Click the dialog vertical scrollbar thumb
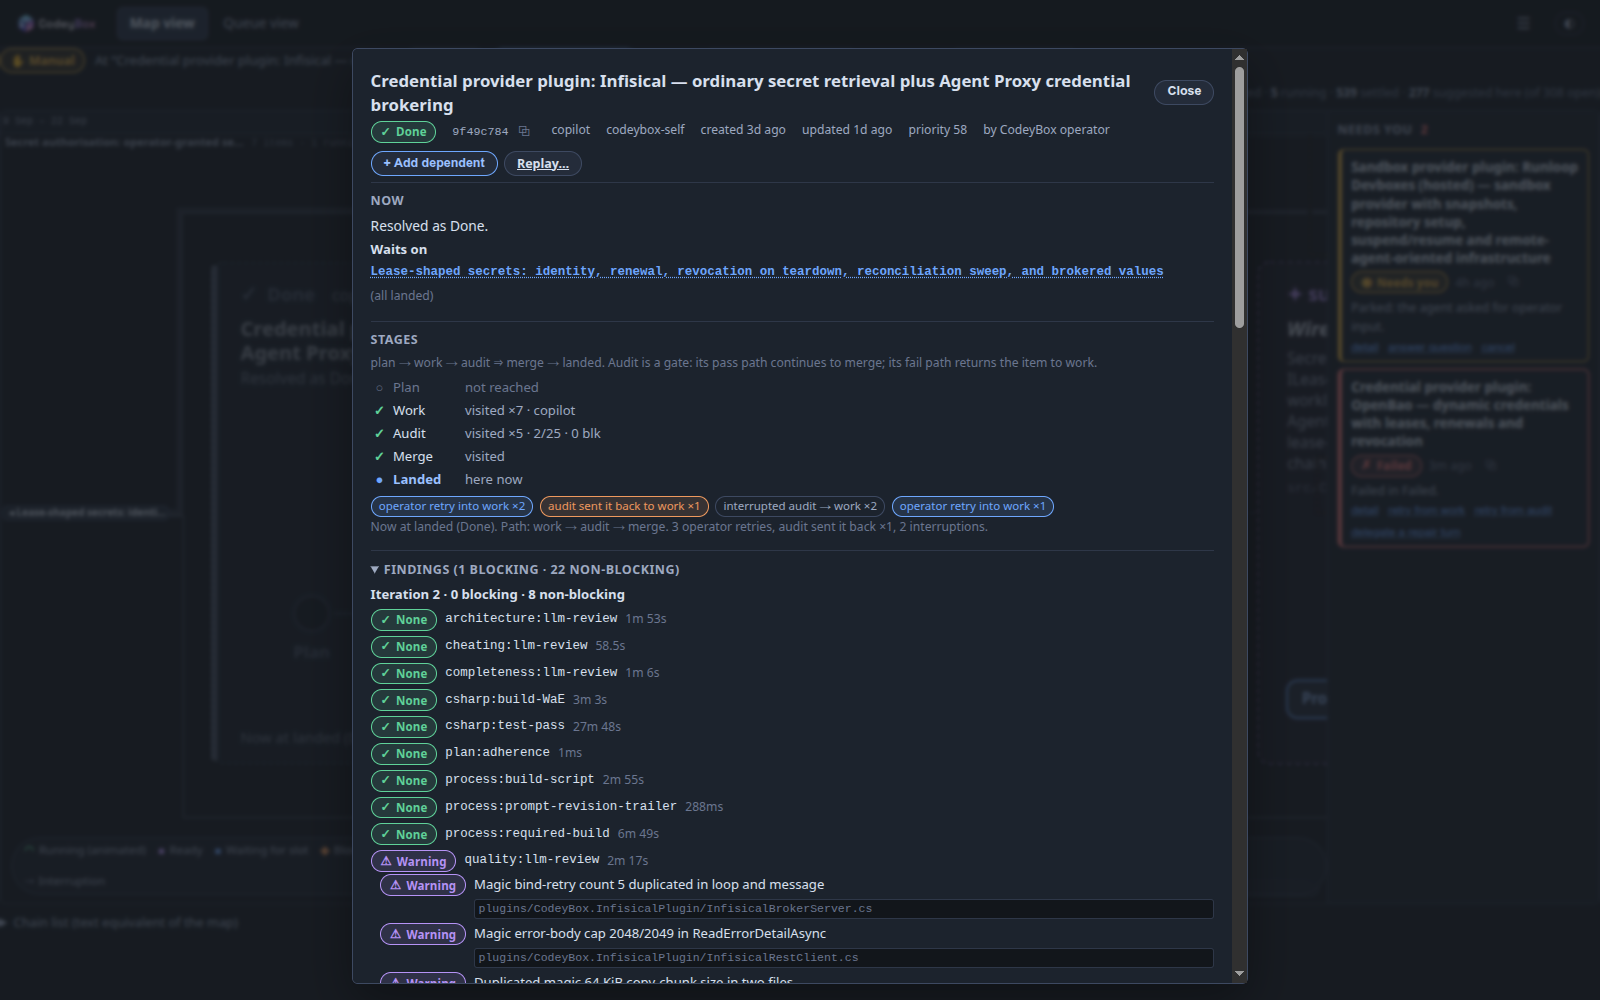 point(1240,197)
